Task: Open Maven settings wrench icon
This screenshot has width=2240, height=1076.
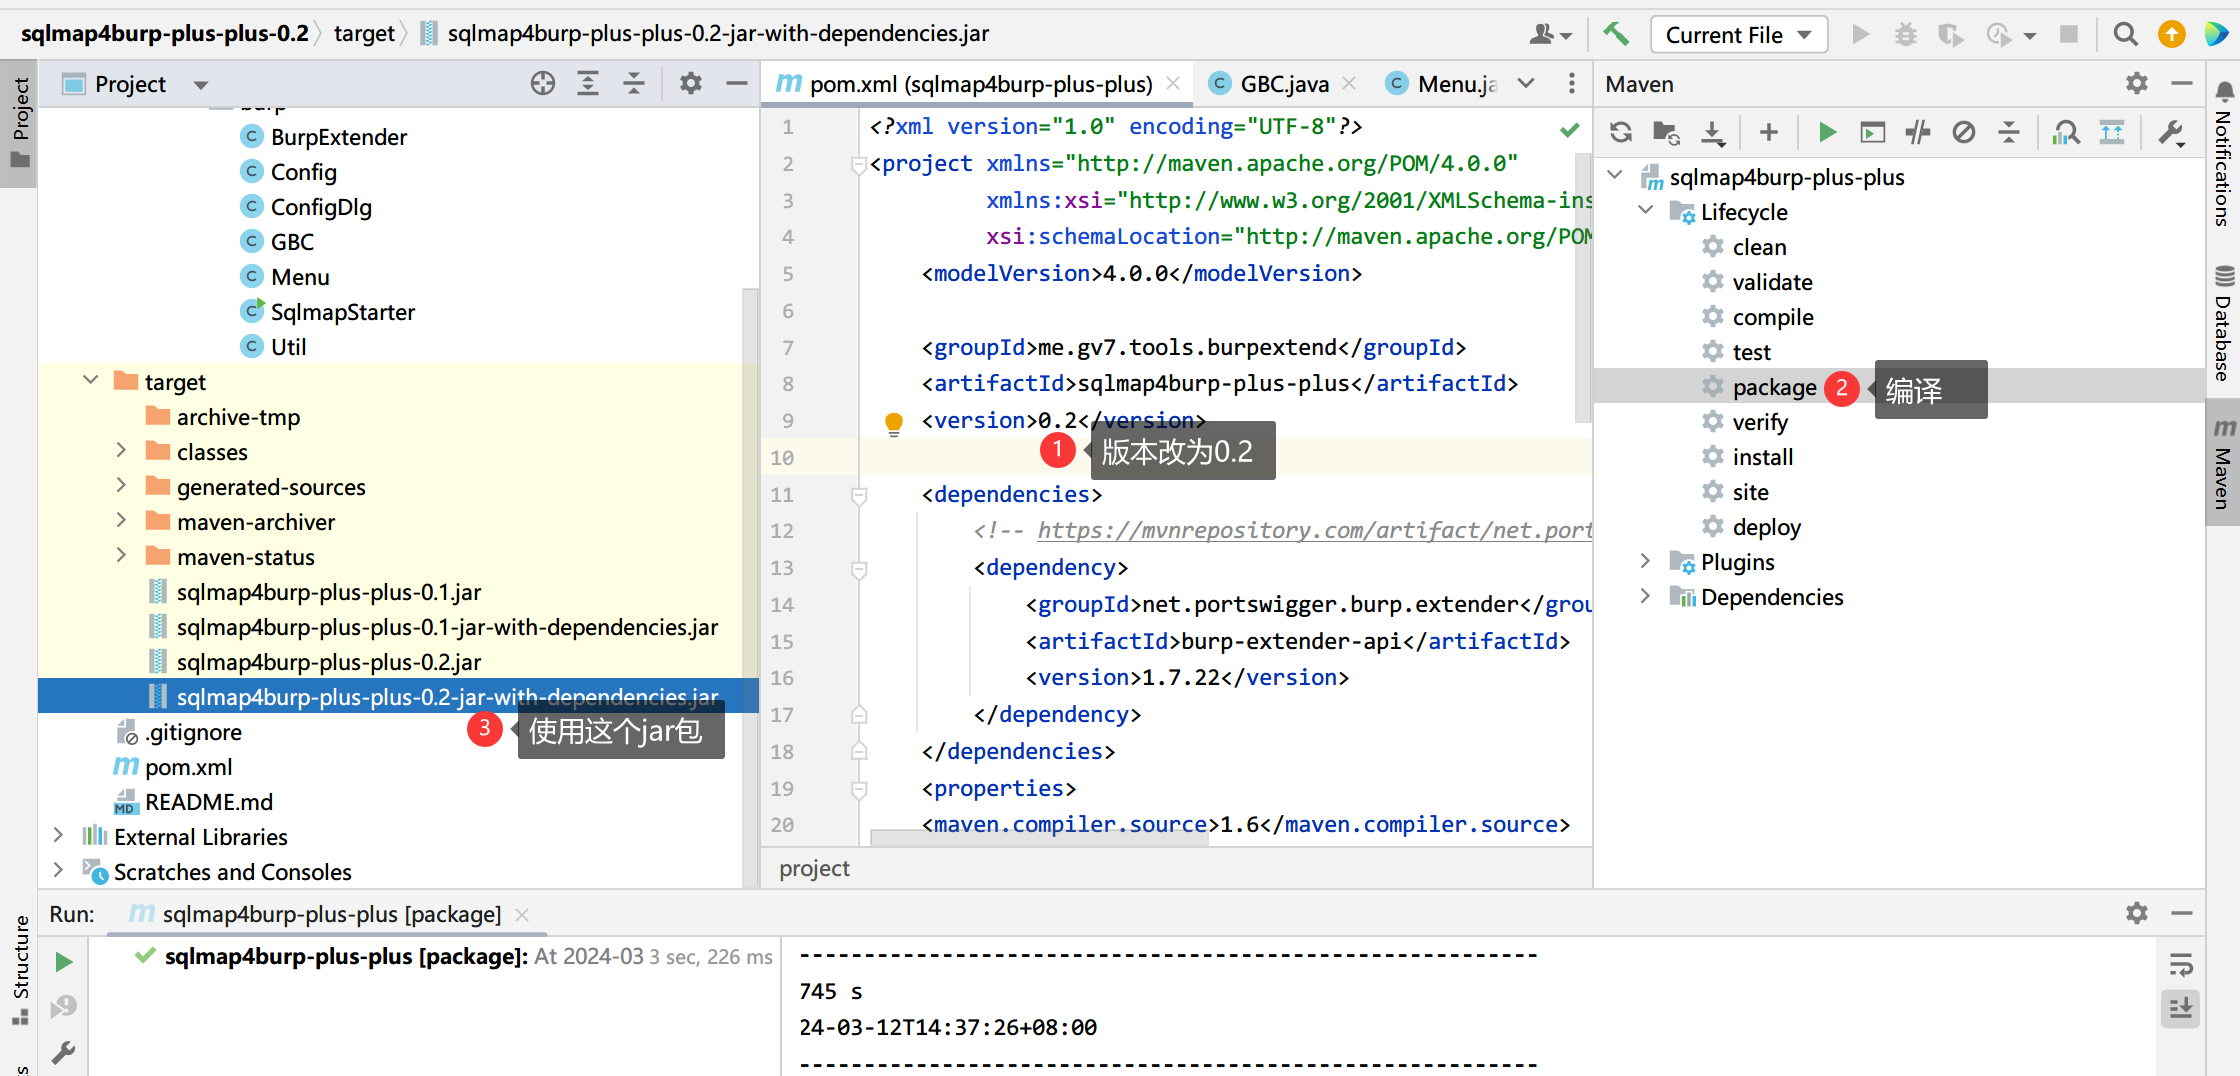Action: click(x=2171, y=132)
